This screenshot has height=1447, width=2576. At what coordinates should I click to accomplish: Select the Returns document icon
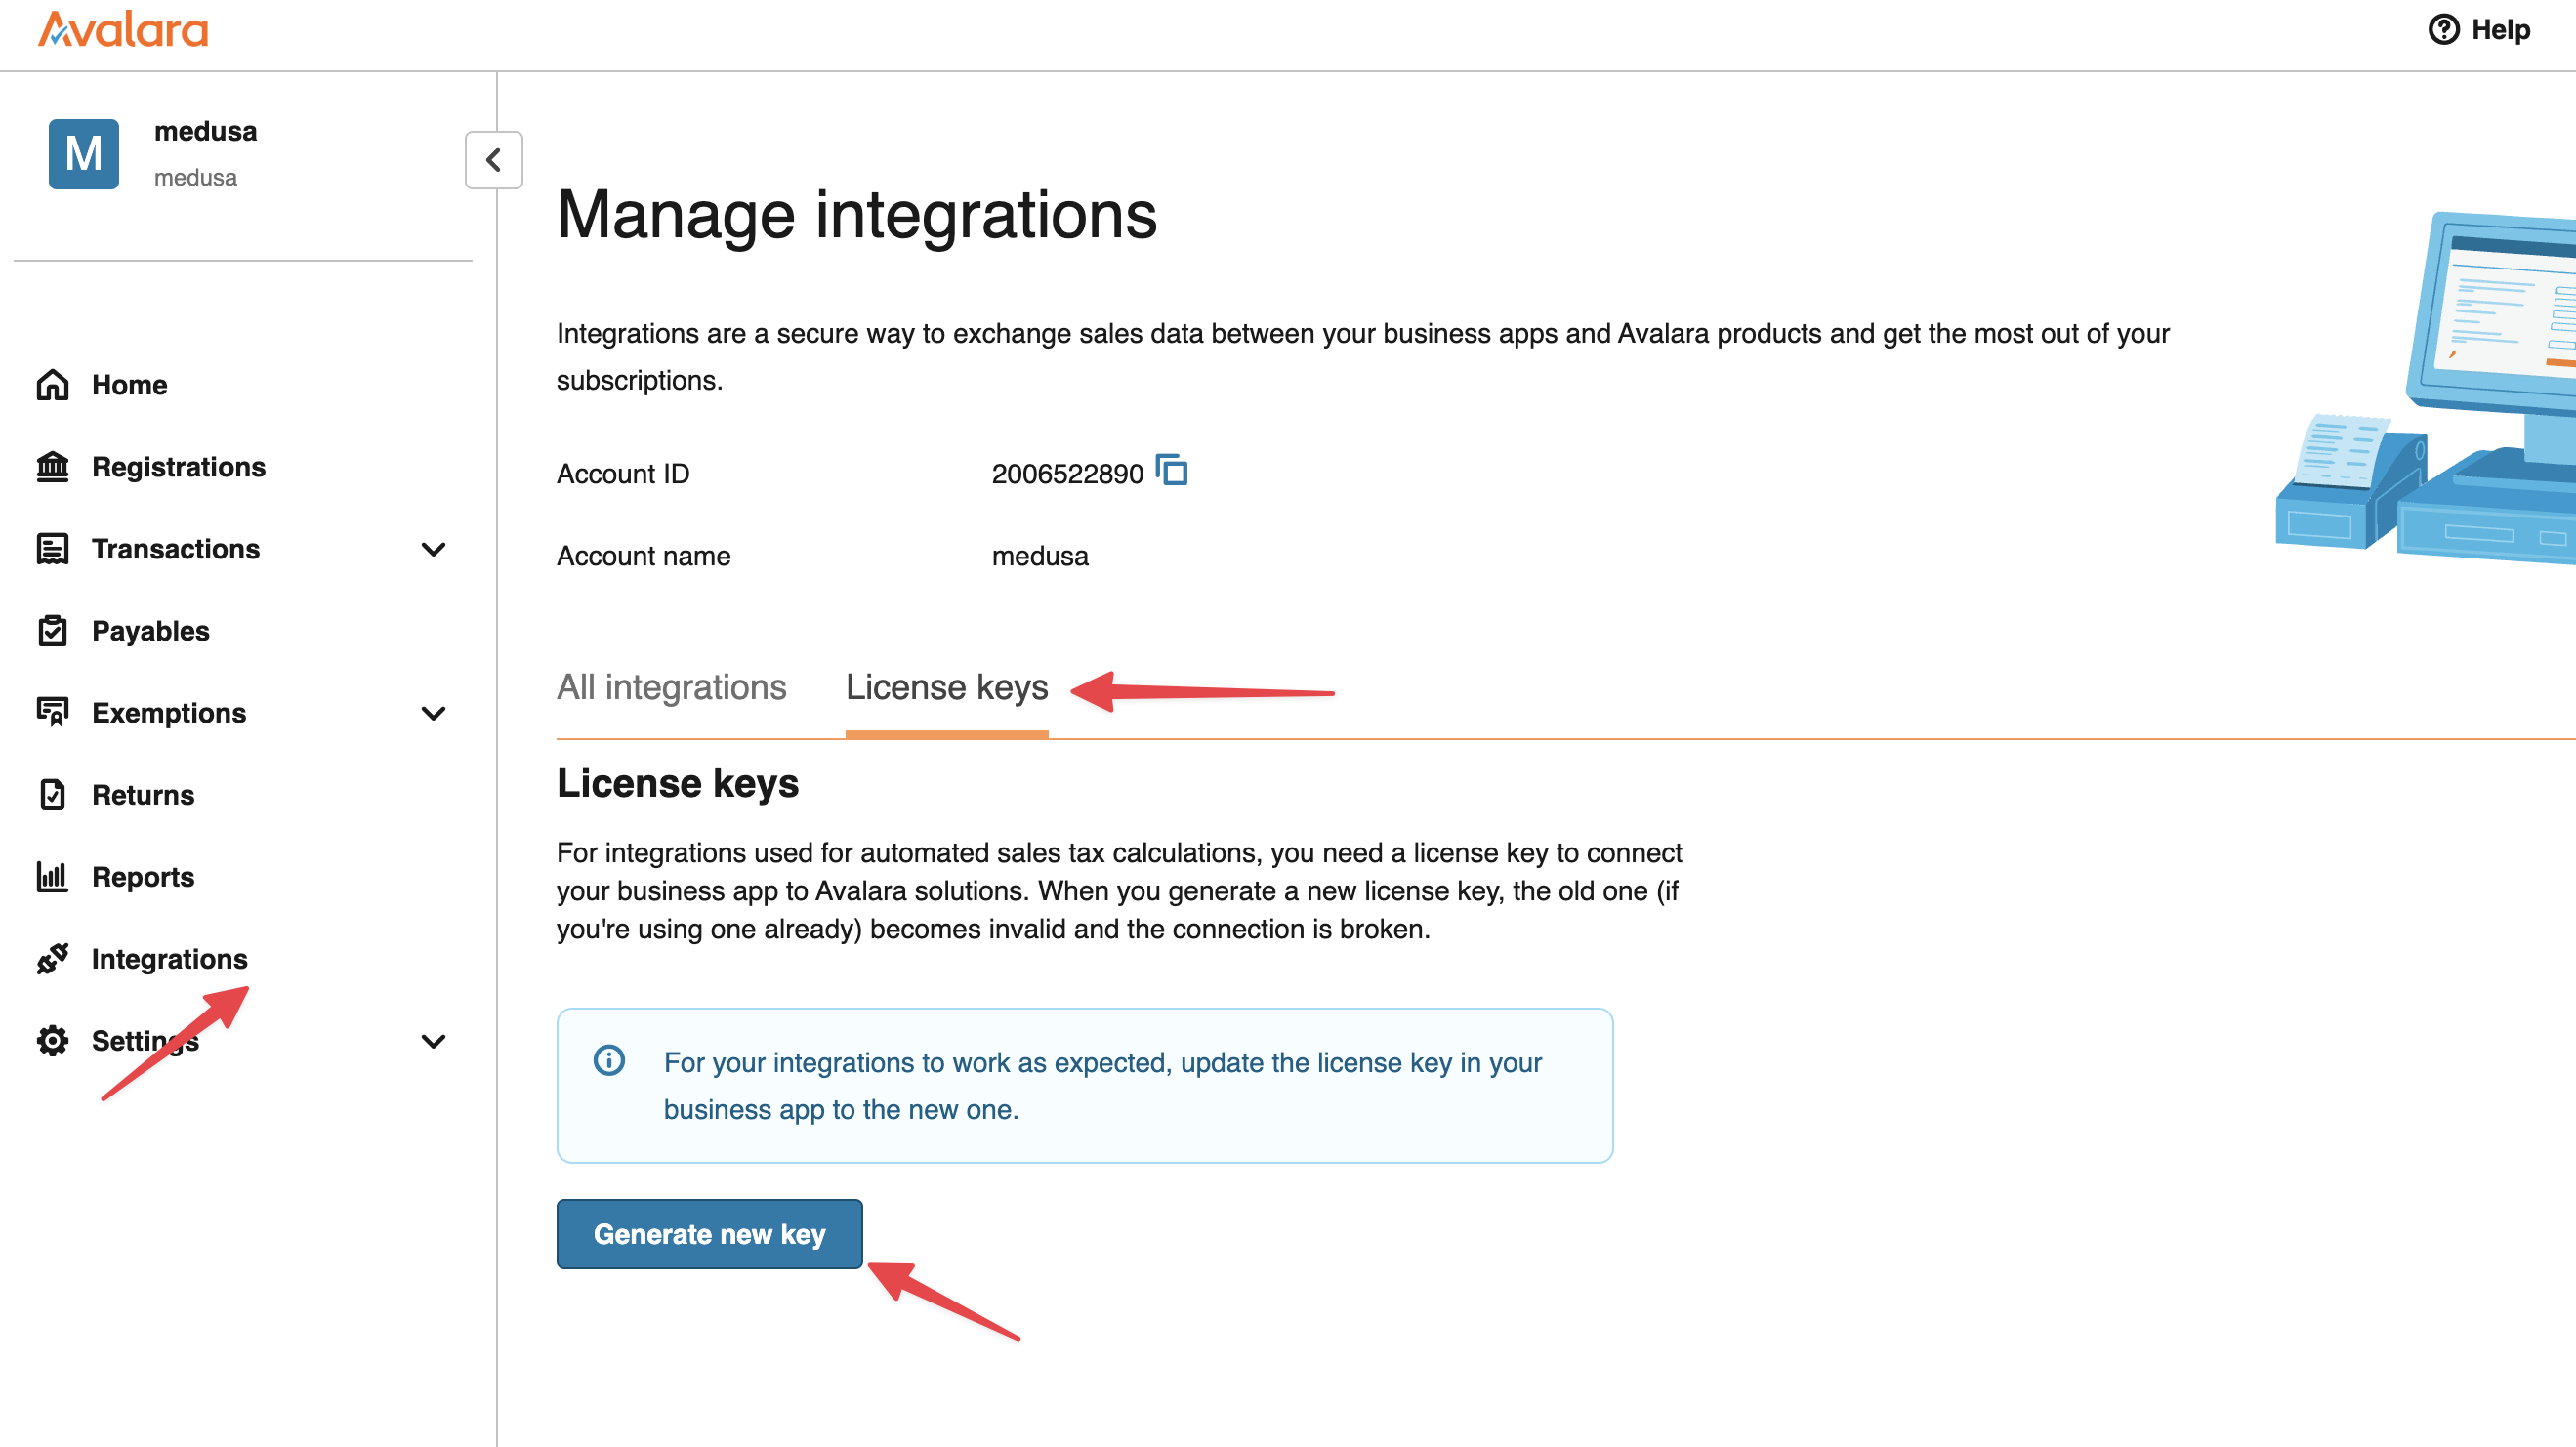pyautogui.click(x=53, y=794)
